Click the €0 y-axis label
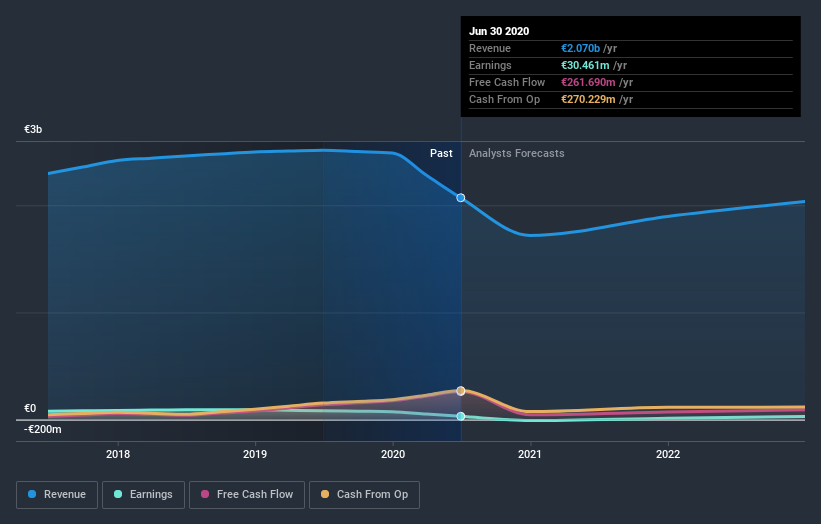The width and height of the screenshot is (821, 524). click(30, 408)
